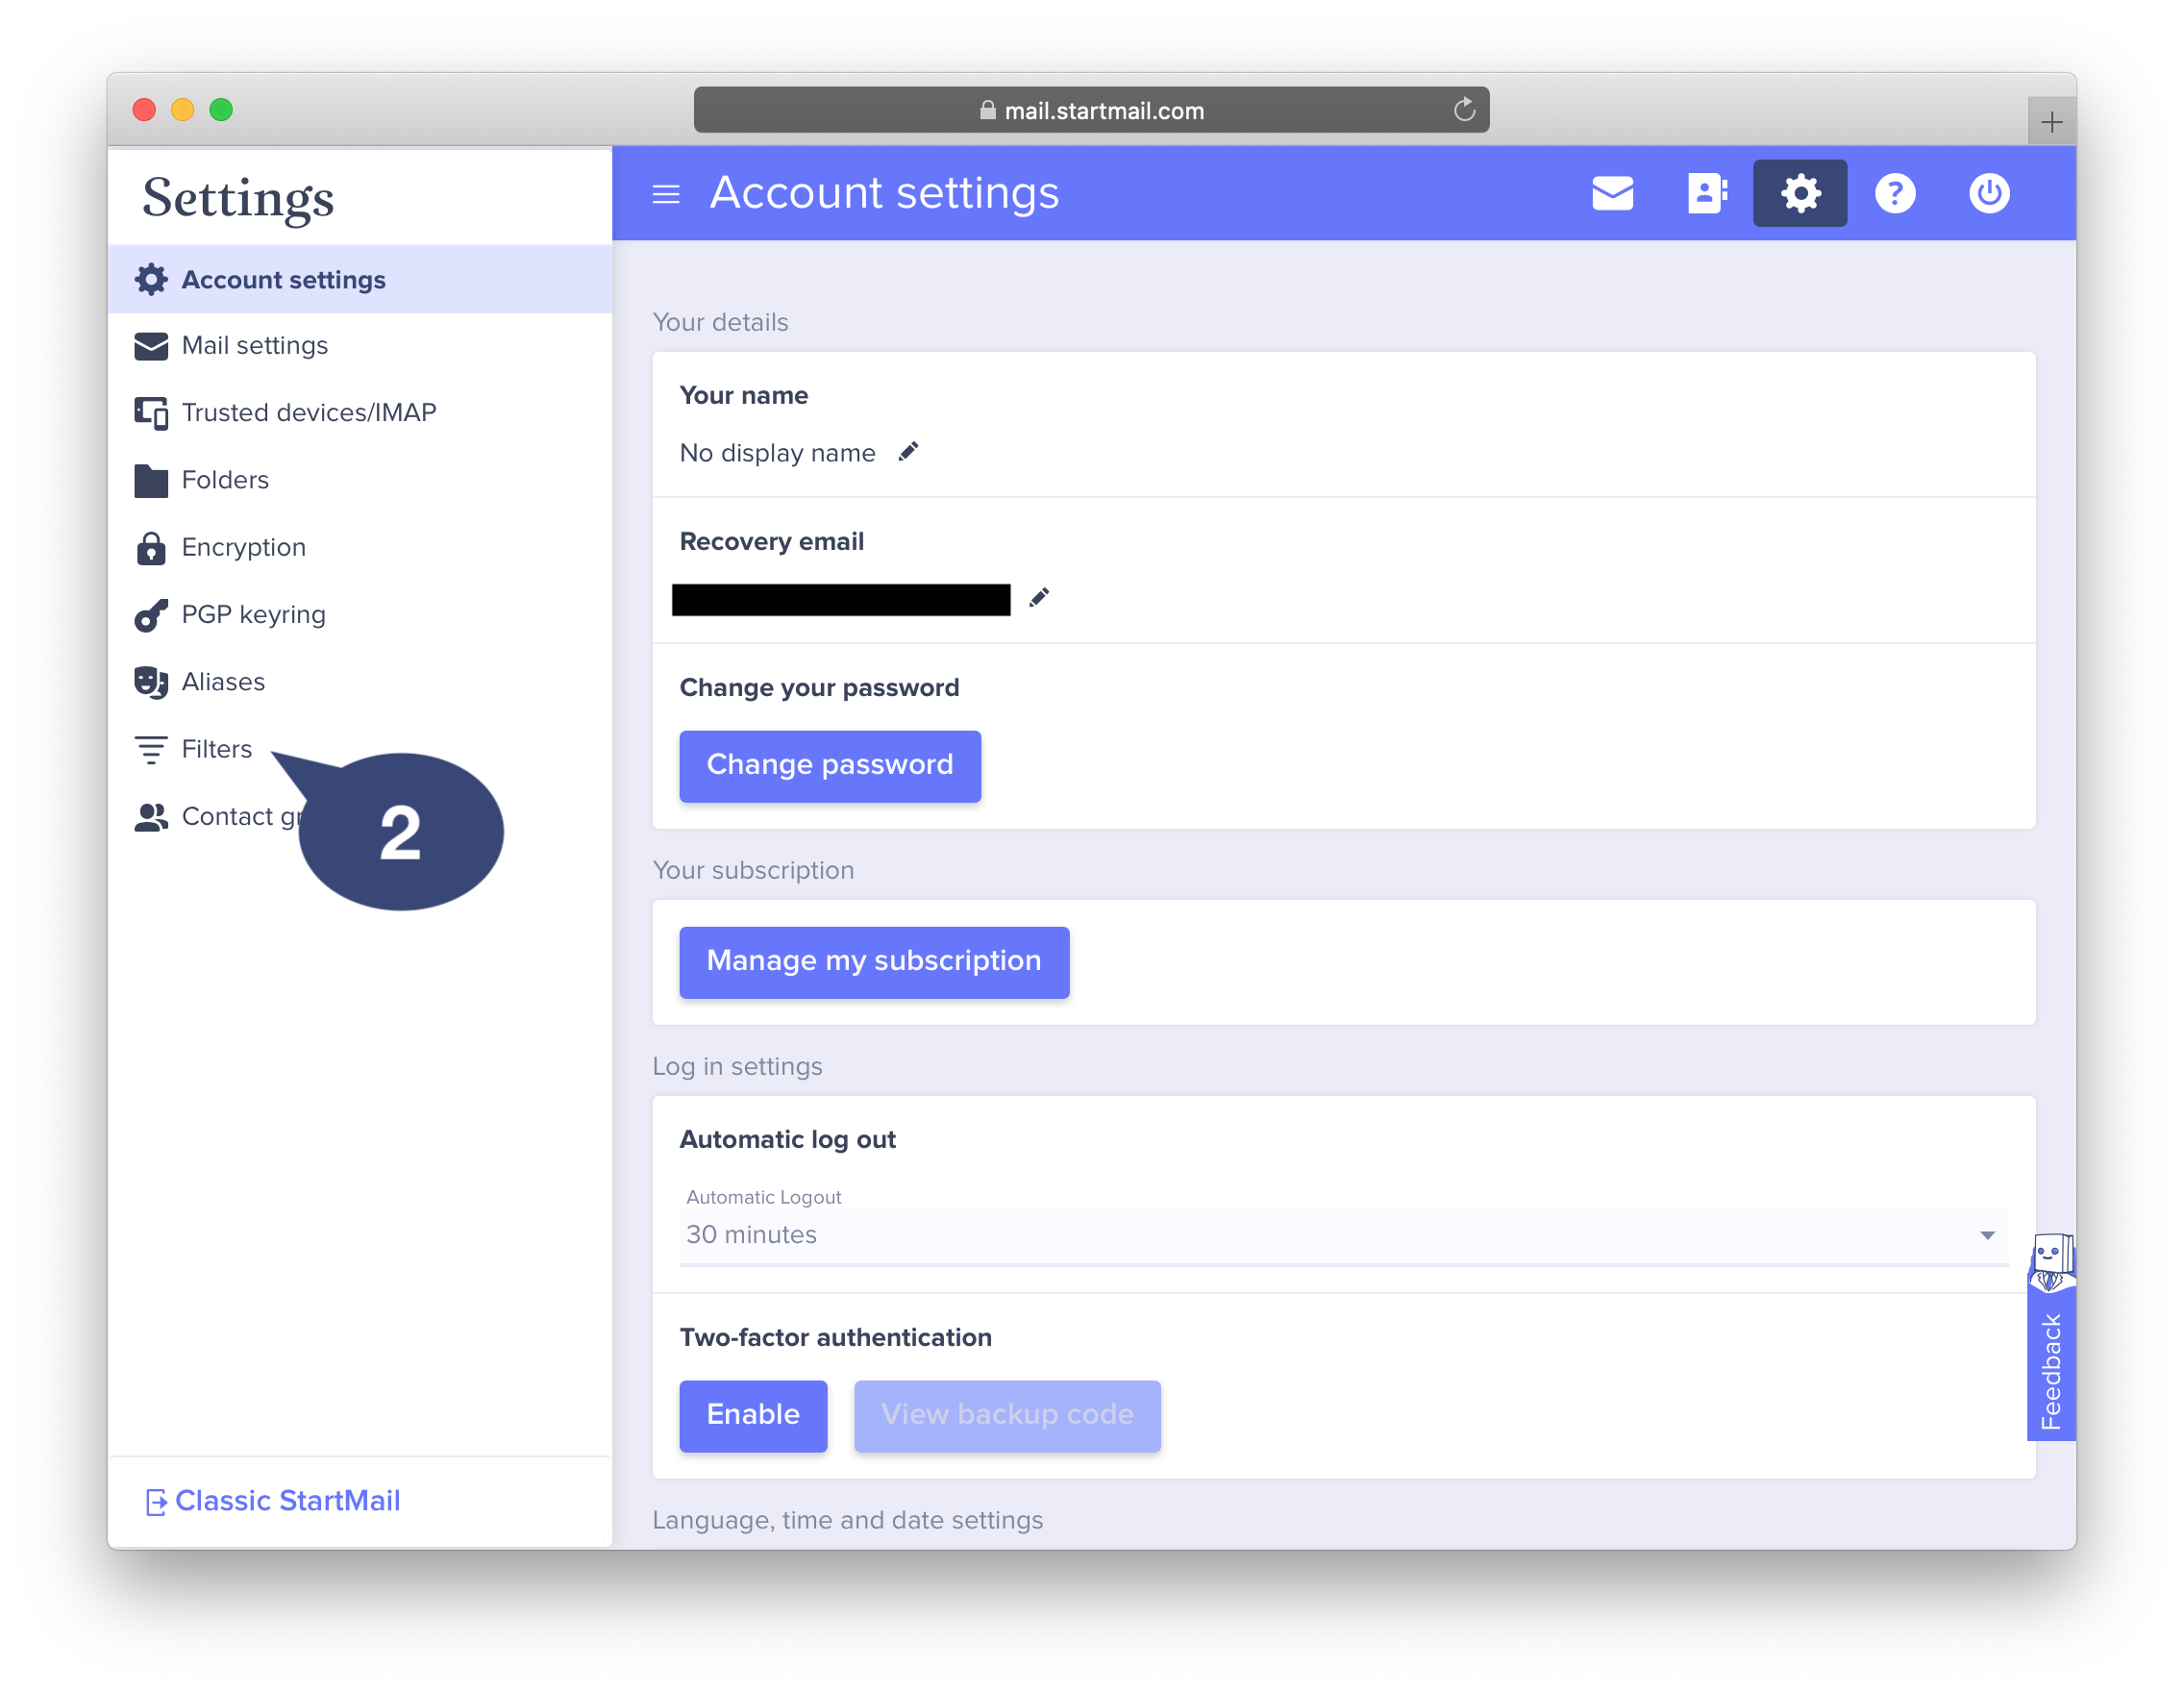Open the Encryption settings section
Viewport: 2184px width, 1692px height.
243,547
